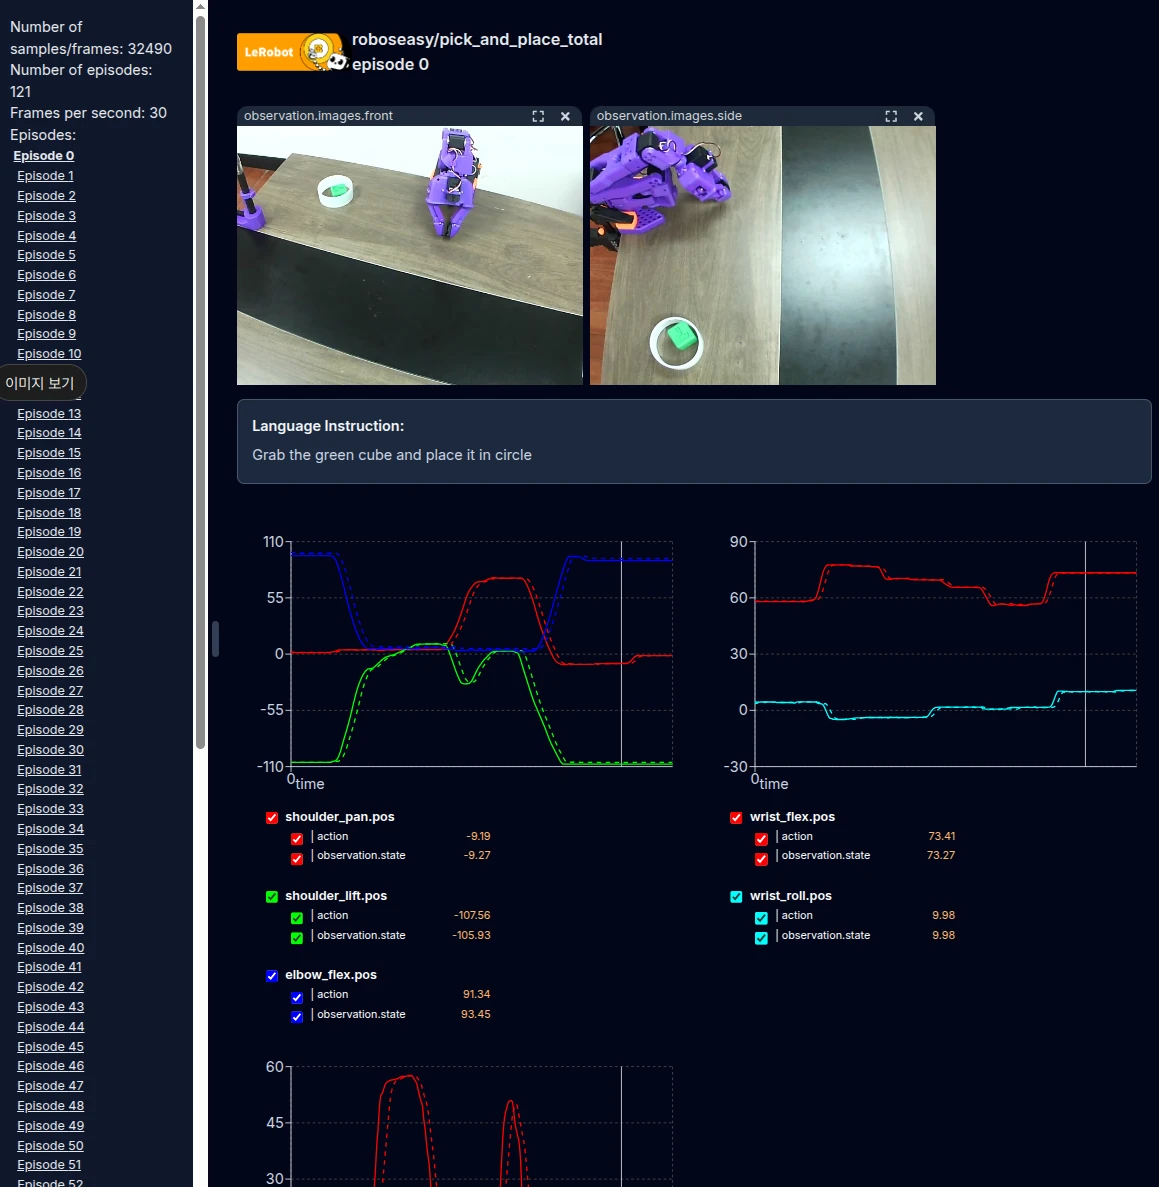Open Episode 45 in the sidebar
This screenshot has width=1159, height=1187.
(x=51, y=1046)
